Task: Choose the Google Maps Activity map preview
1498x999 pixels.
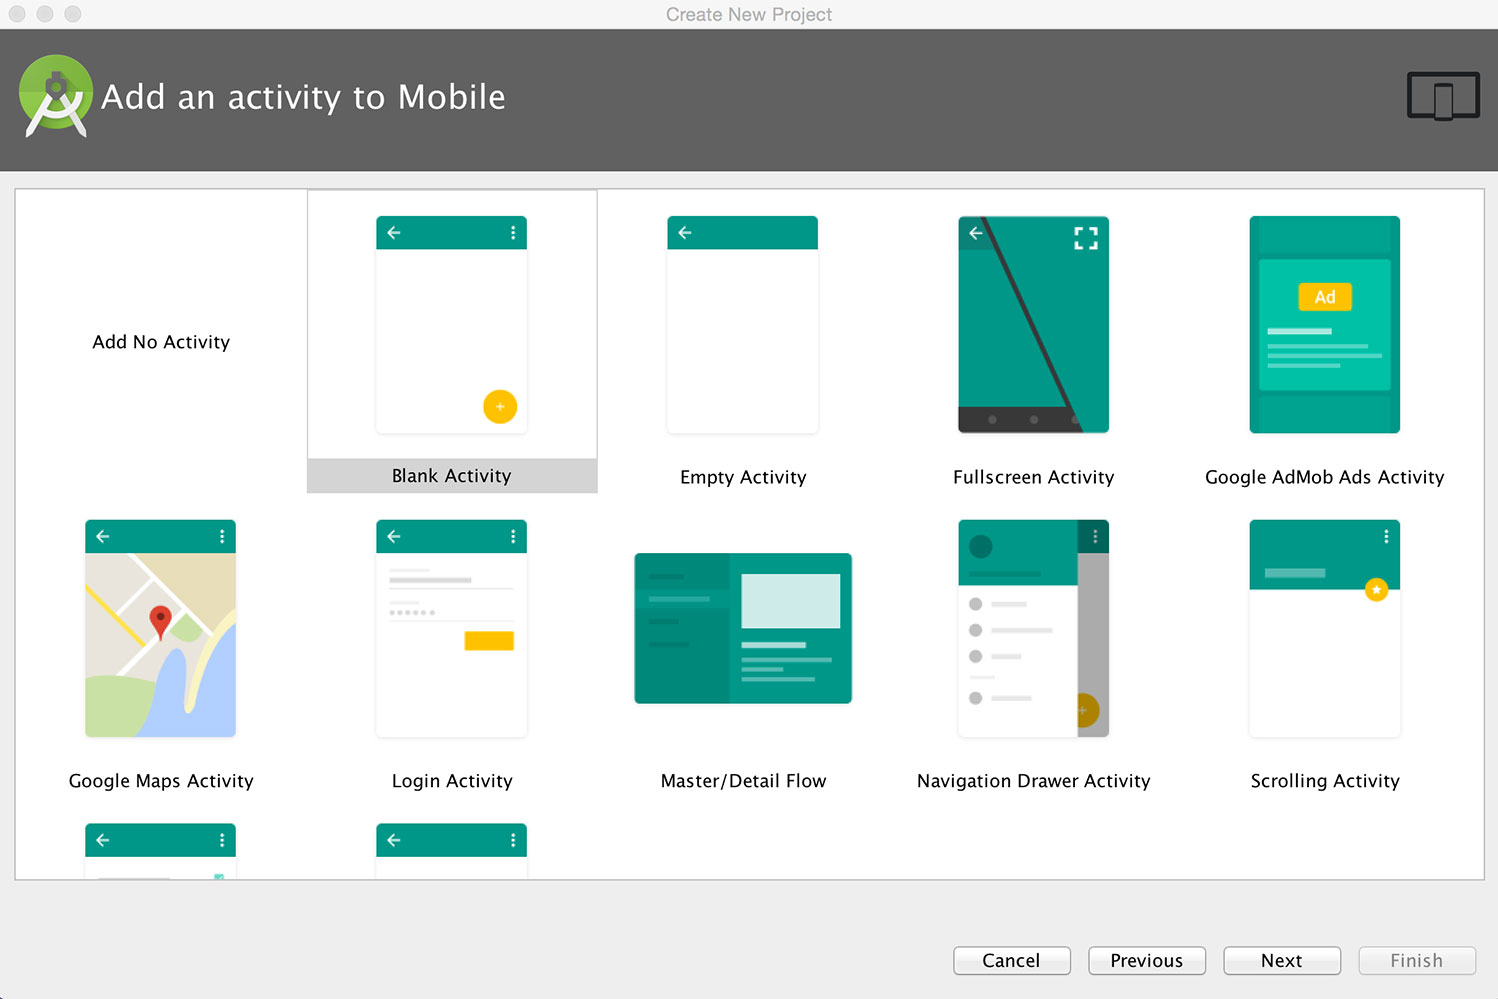Action: click(160, 629)
